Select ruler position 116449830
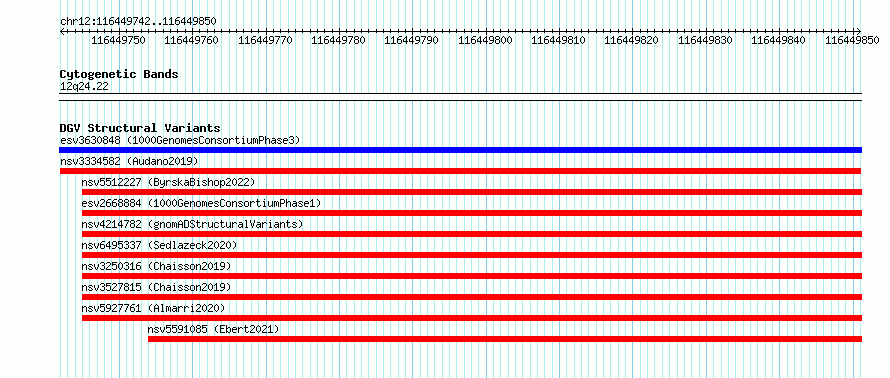 tap(705, 40)
